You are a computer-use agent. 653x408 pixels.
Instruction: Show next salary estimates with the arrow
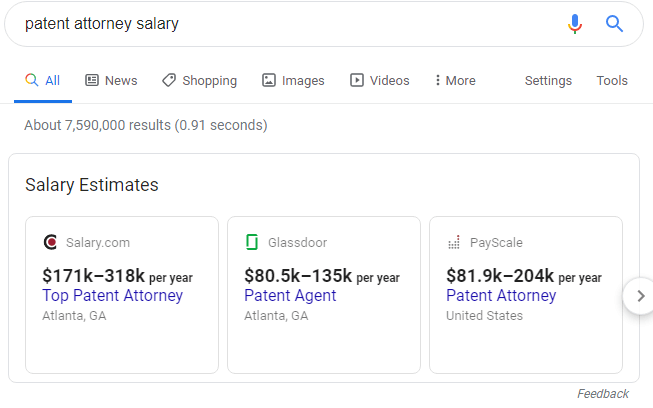[x=637, y=296]
